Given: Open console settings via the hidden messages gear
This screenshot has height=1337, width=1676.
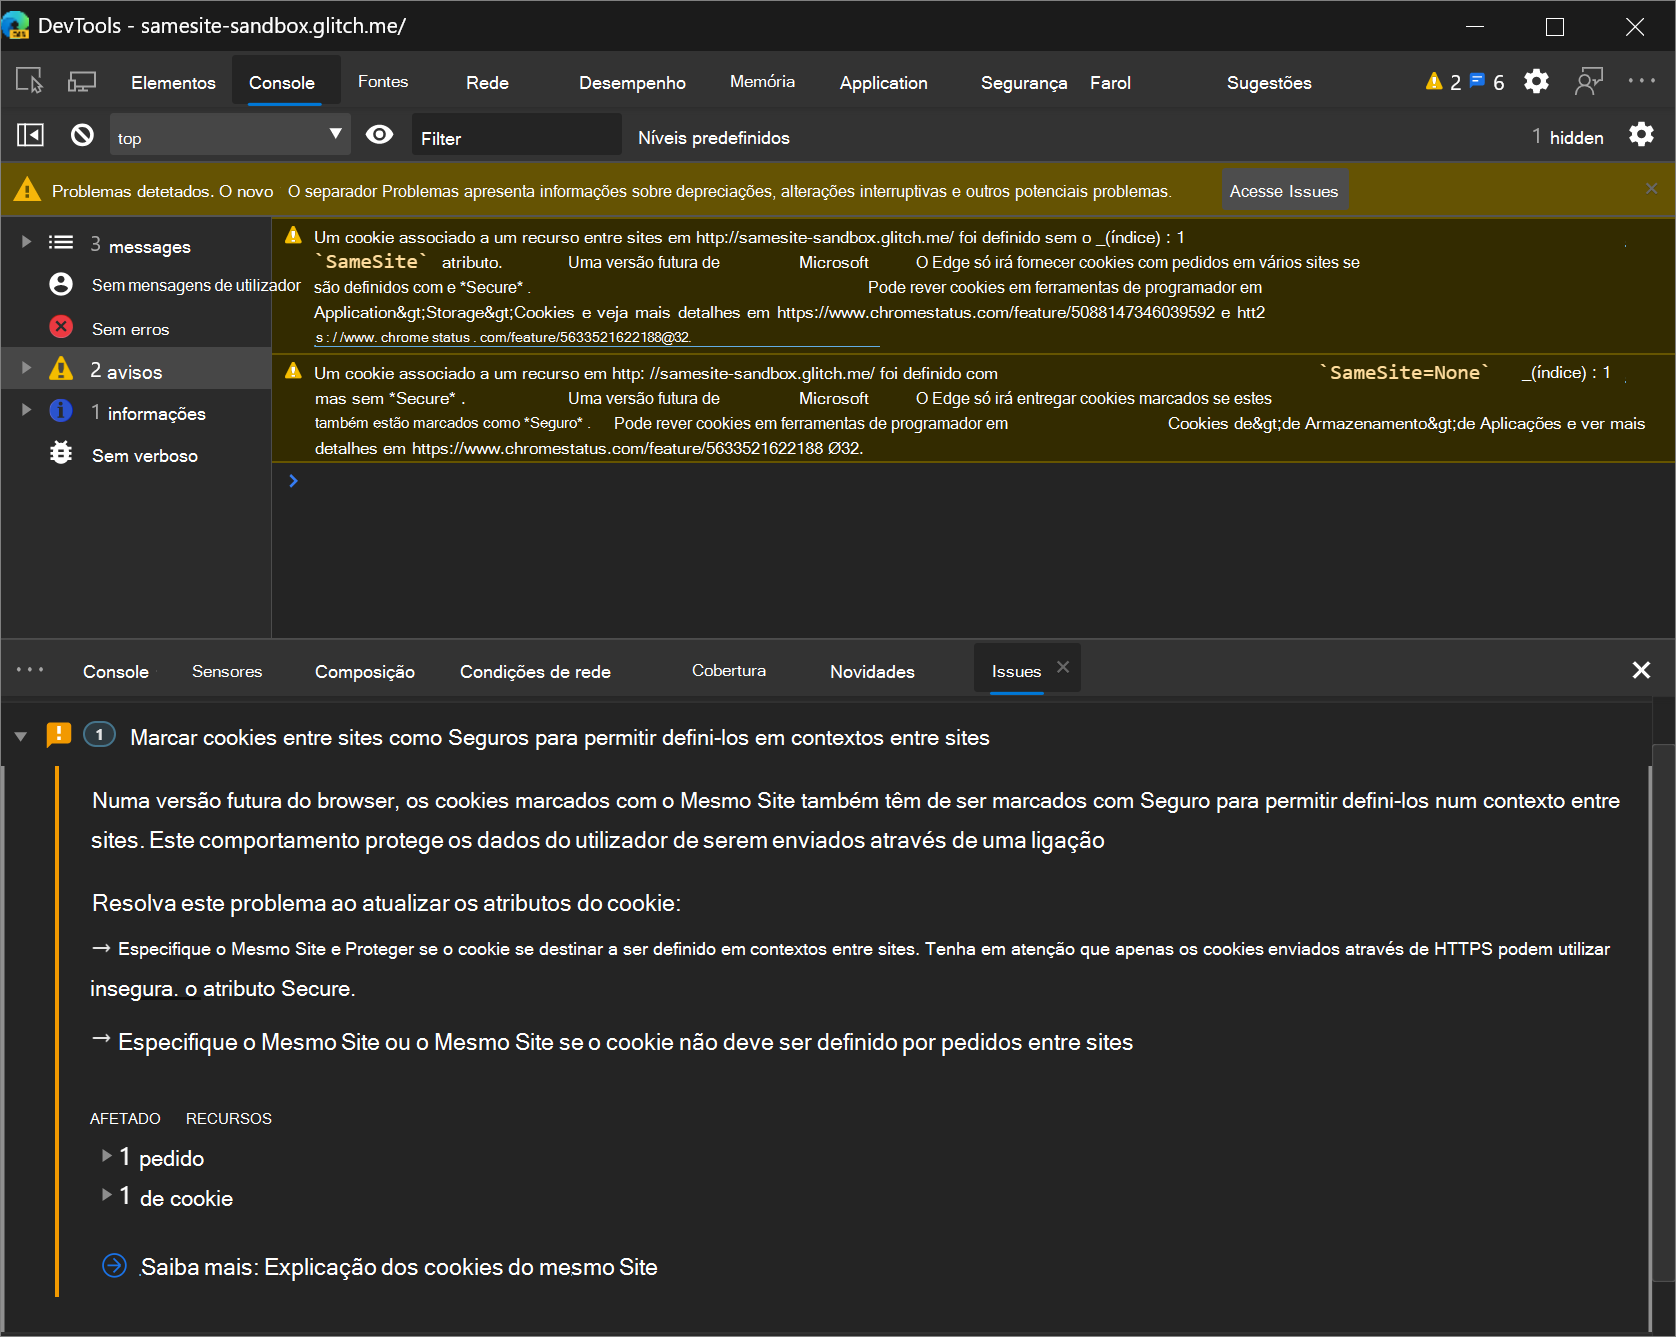Looking at the screenshot, I should 1641,134.
